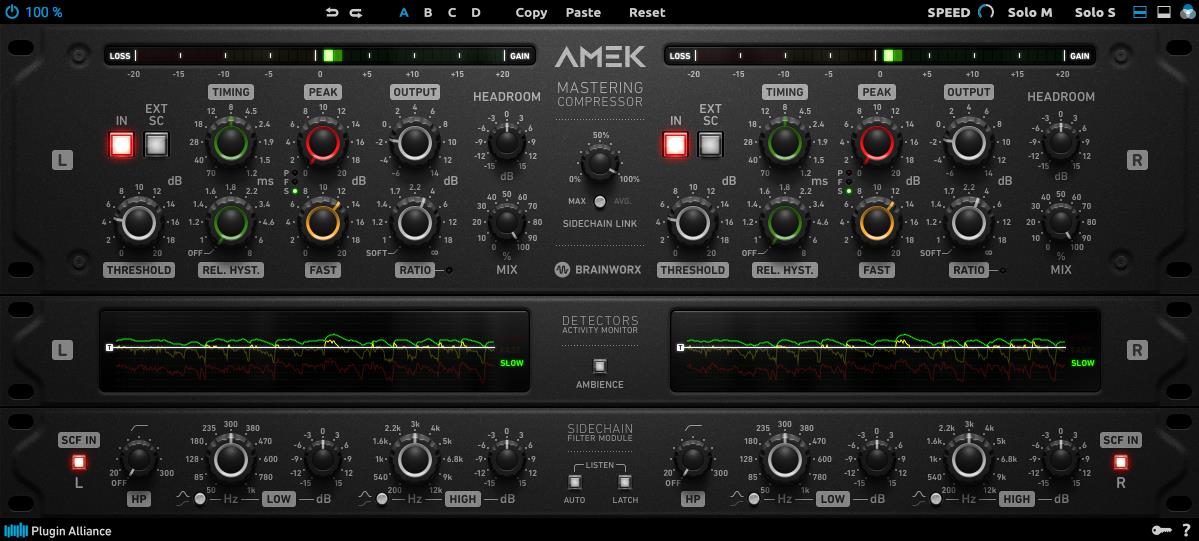Click the license key icon

[x=1160, y=530]
